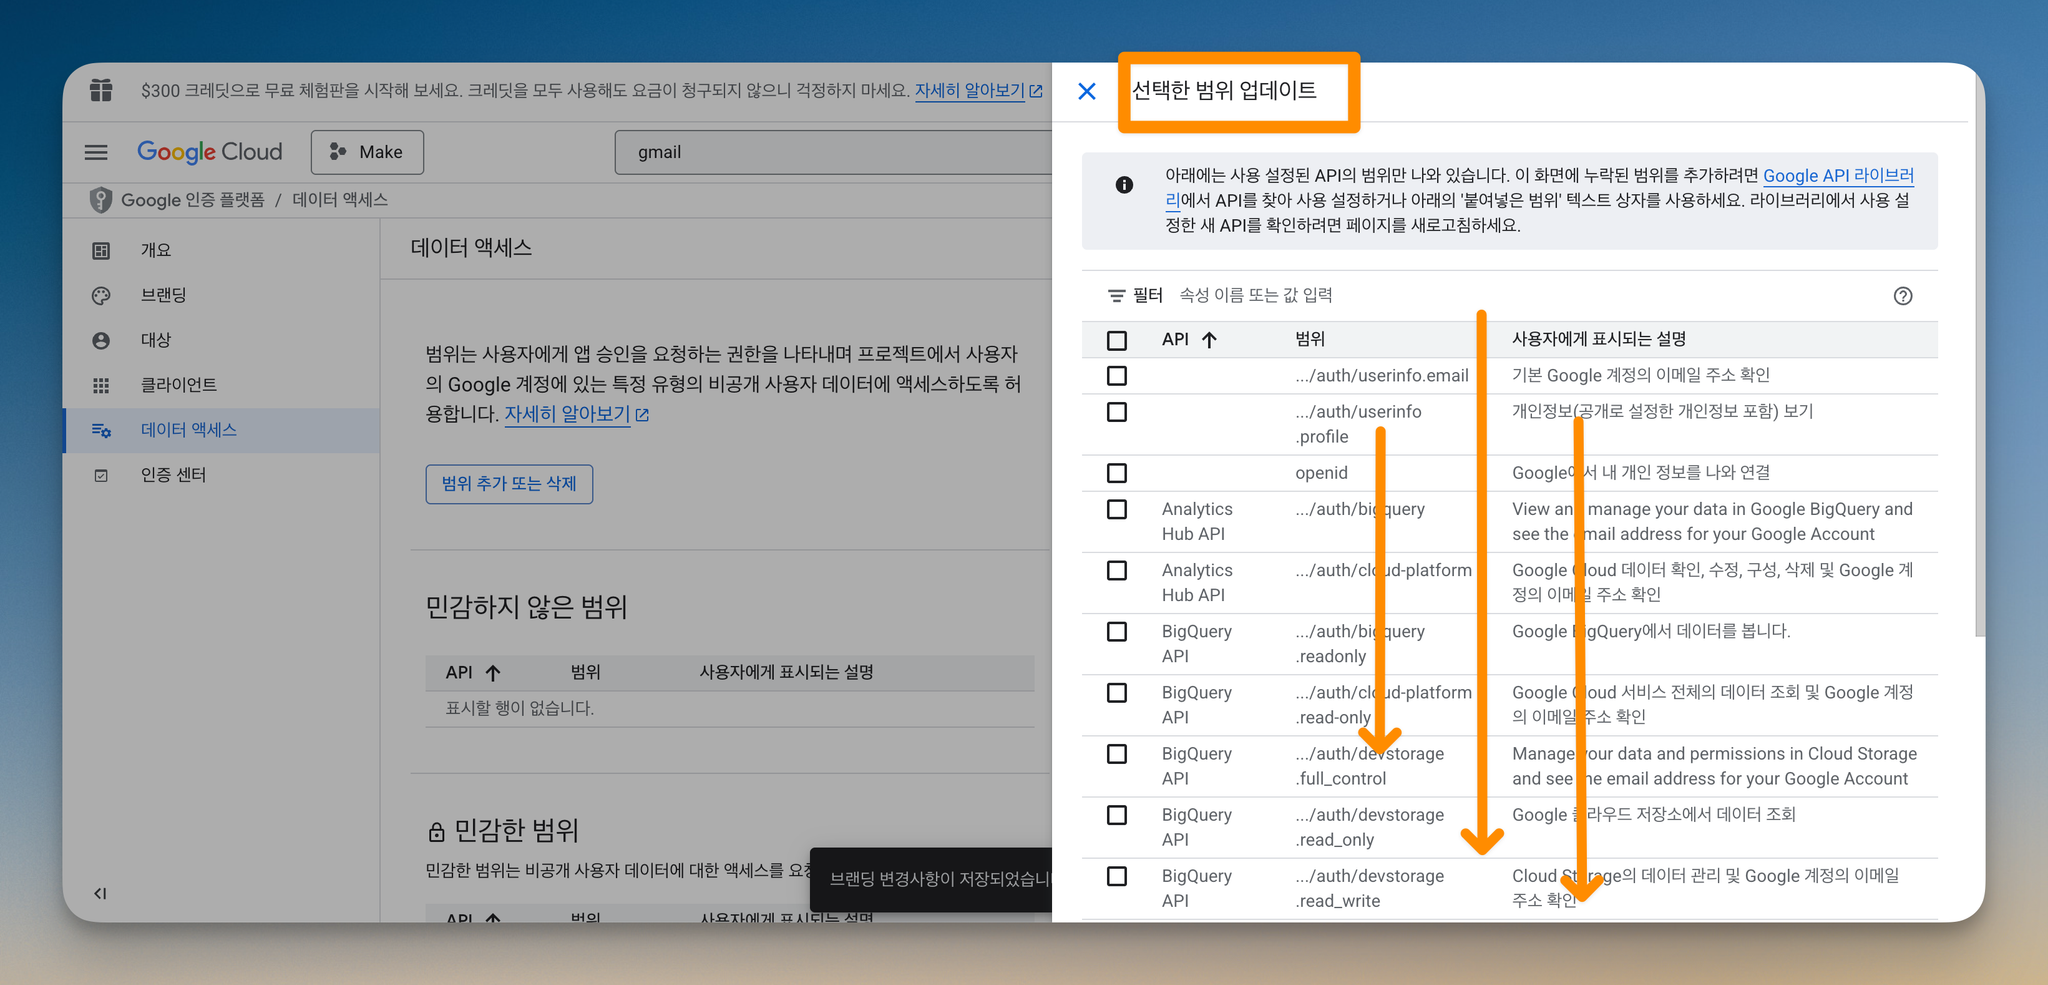Open the Google API 라이브러리 link

[1838, 176]
